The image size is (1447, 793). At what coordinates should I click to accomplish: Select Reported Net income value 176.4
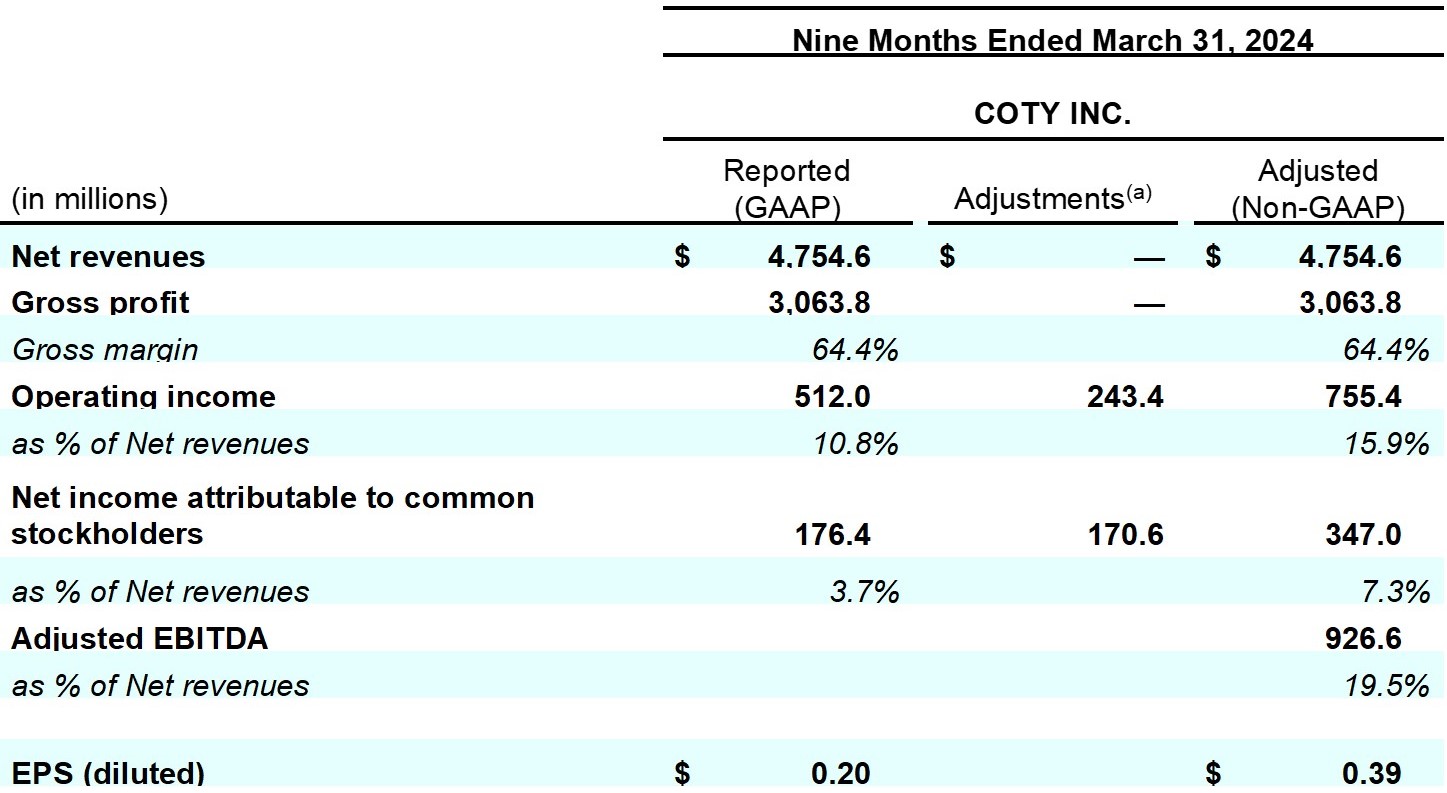click(x=833, y=534)
